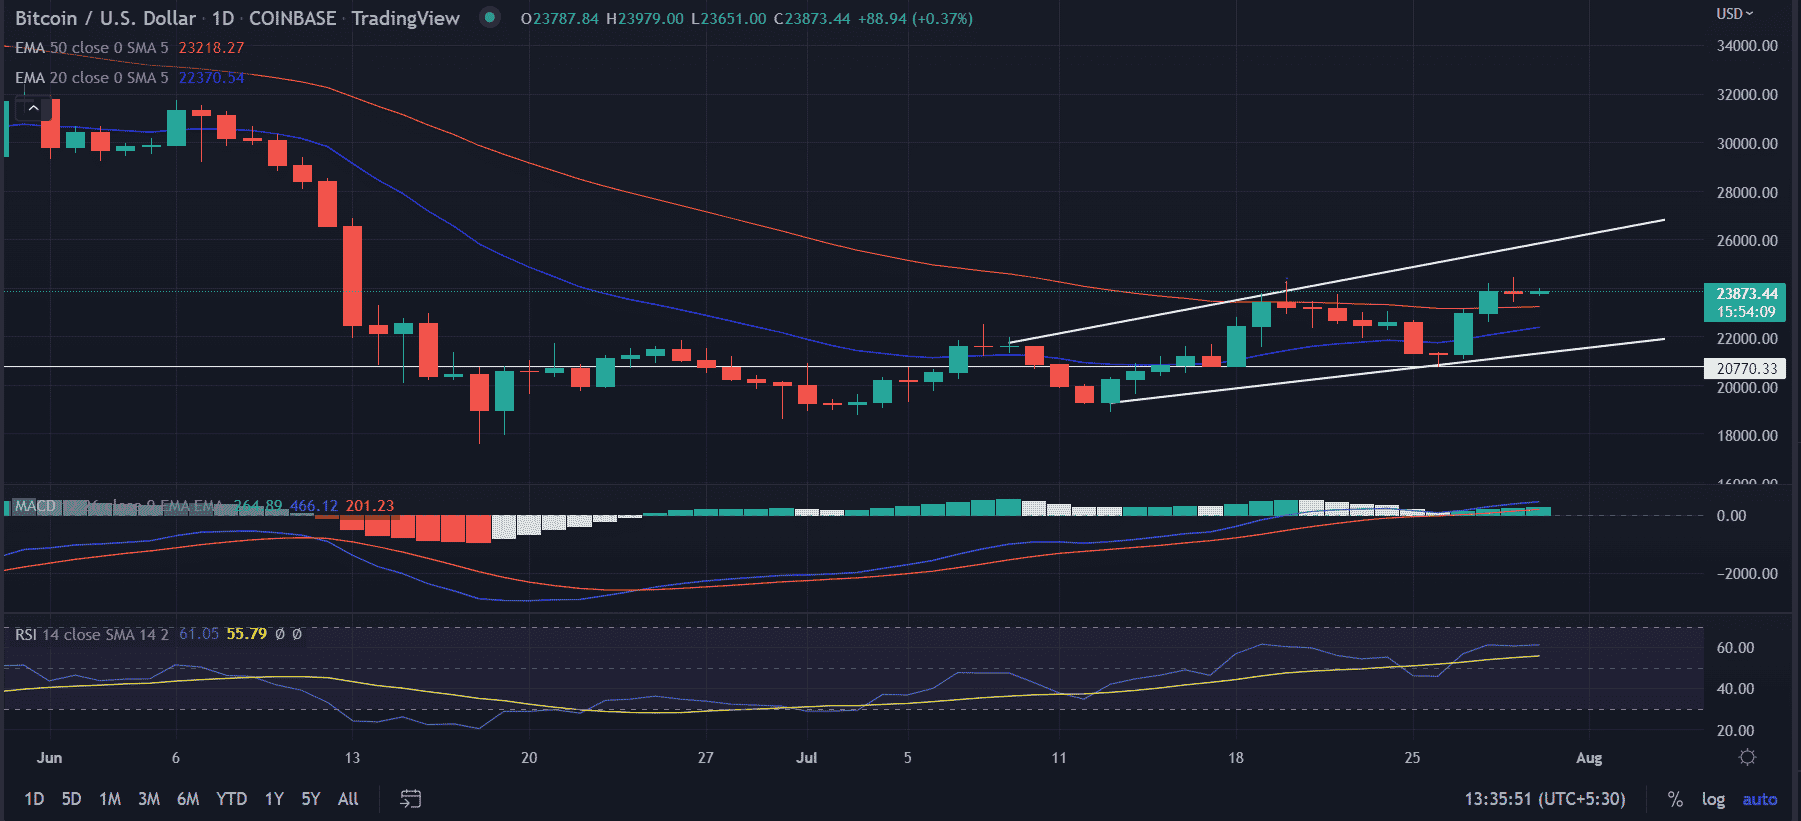Toggle log scale mode
Image resolution: width=1801 pixels, height=821 pixels.
(1713, 799)
